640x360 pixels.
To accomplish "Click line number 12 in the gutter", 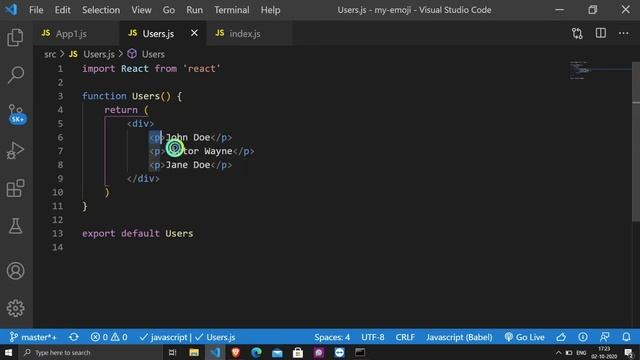I will point(58,220).
